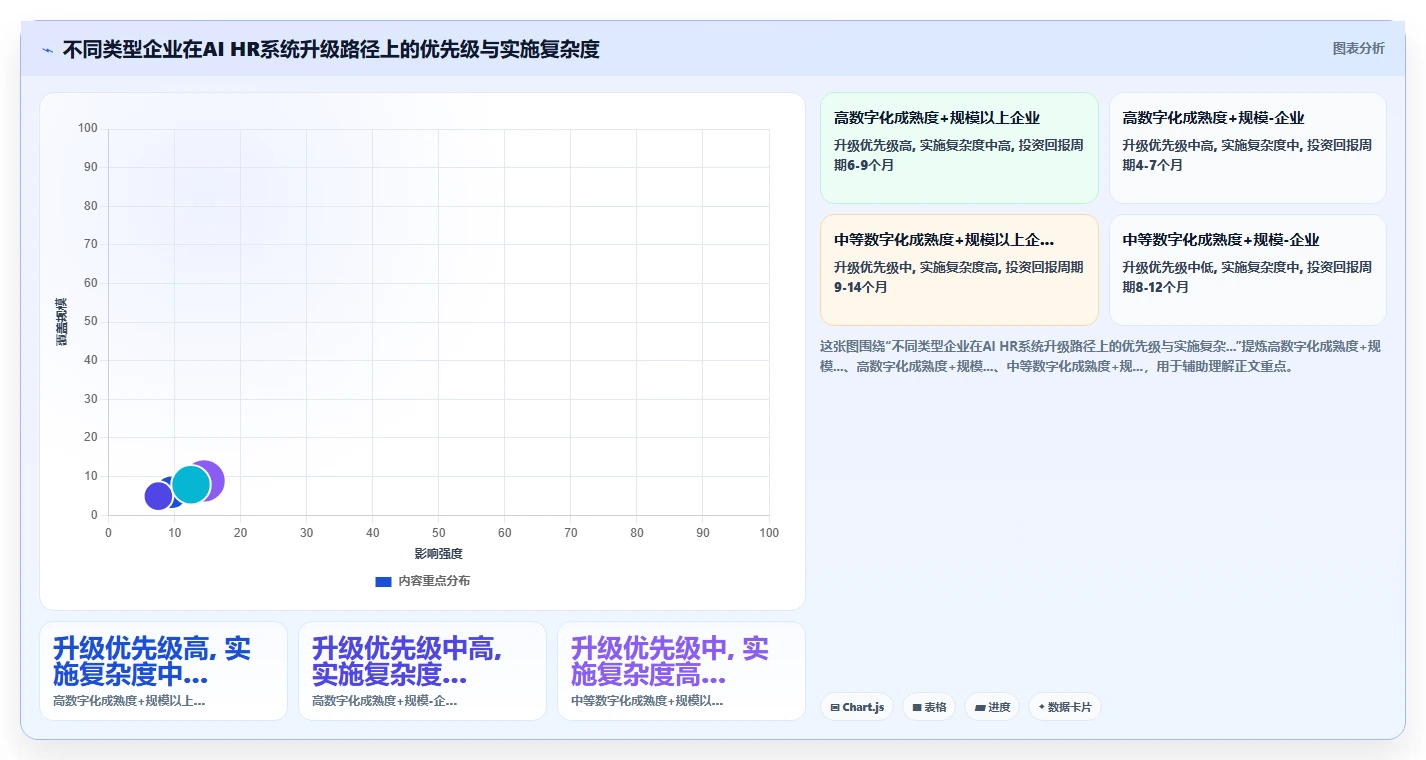Image resolution: width=1426 pixels, height=760 pixels.
Task: Click the 进度 tag
Action: (x=992, y=707)
